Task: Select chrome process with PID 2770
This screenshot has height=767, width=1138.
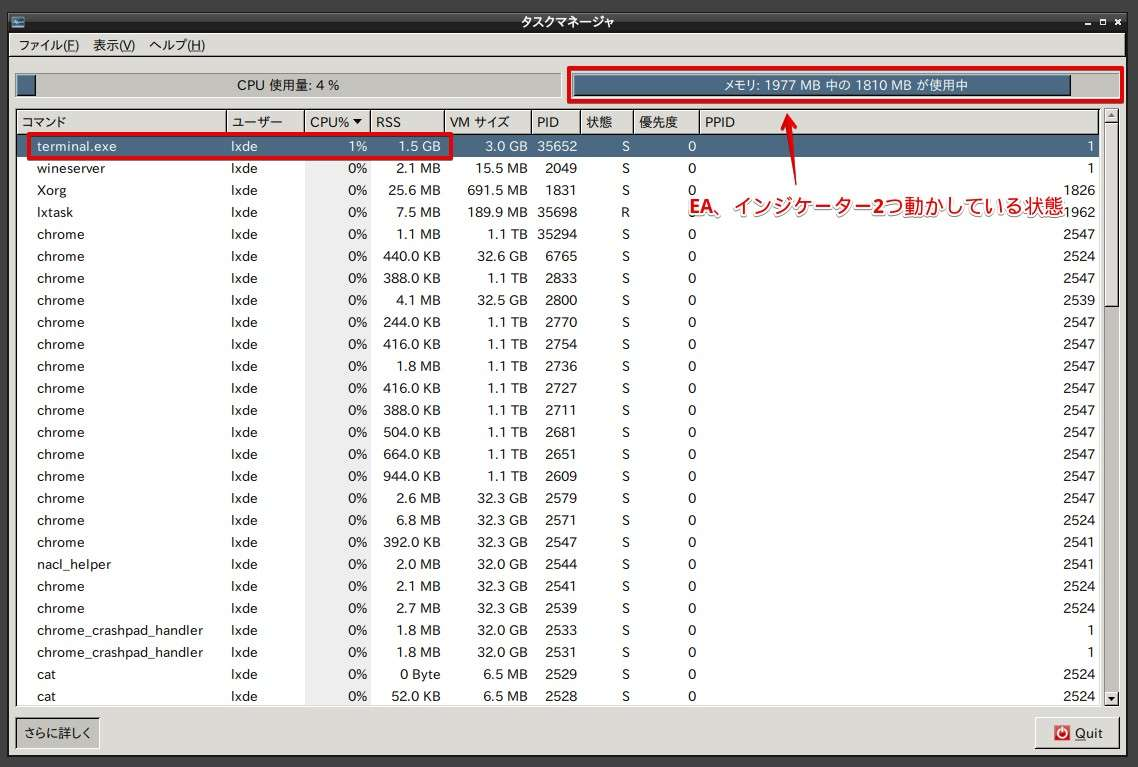Action: 557,322
